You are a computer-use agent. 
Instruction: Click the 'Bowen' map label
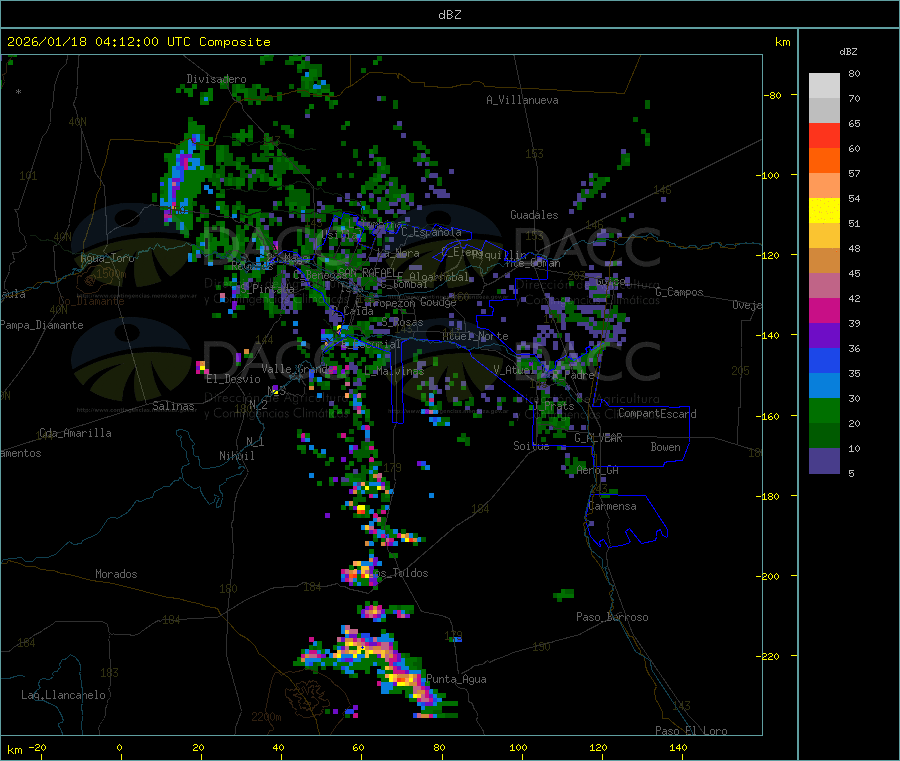pyautogui.click(x=666, y=447)
